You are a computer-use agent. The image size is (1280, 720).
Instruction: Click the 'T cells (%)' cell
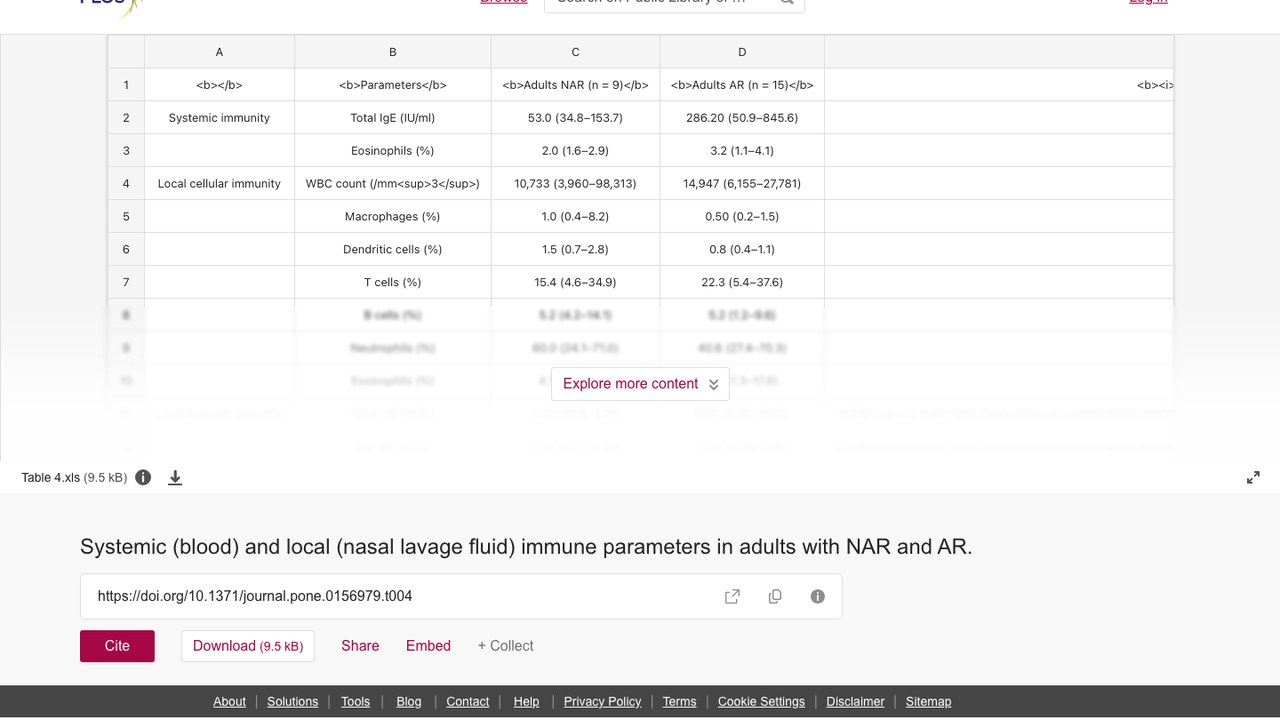[393, 283]
